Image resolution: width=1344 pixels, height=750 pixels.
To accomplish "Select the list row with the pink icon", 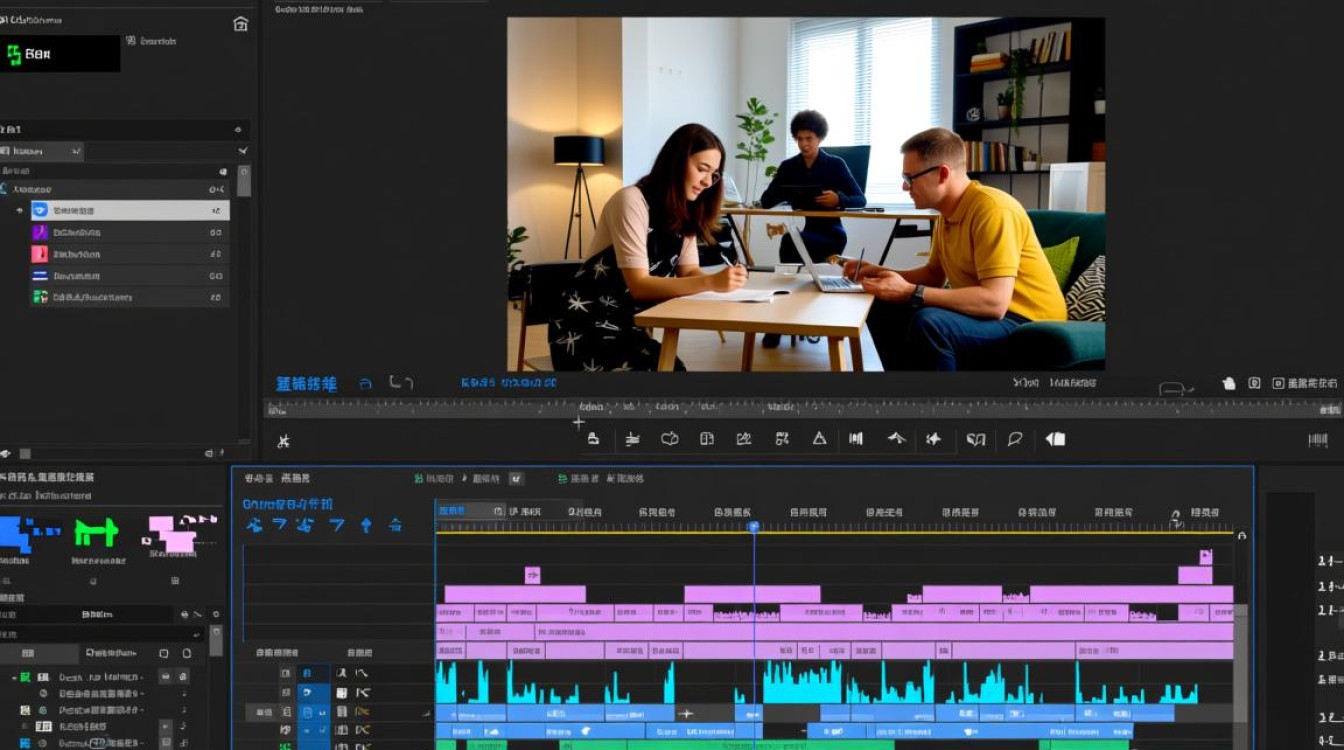I will (129, 254).
